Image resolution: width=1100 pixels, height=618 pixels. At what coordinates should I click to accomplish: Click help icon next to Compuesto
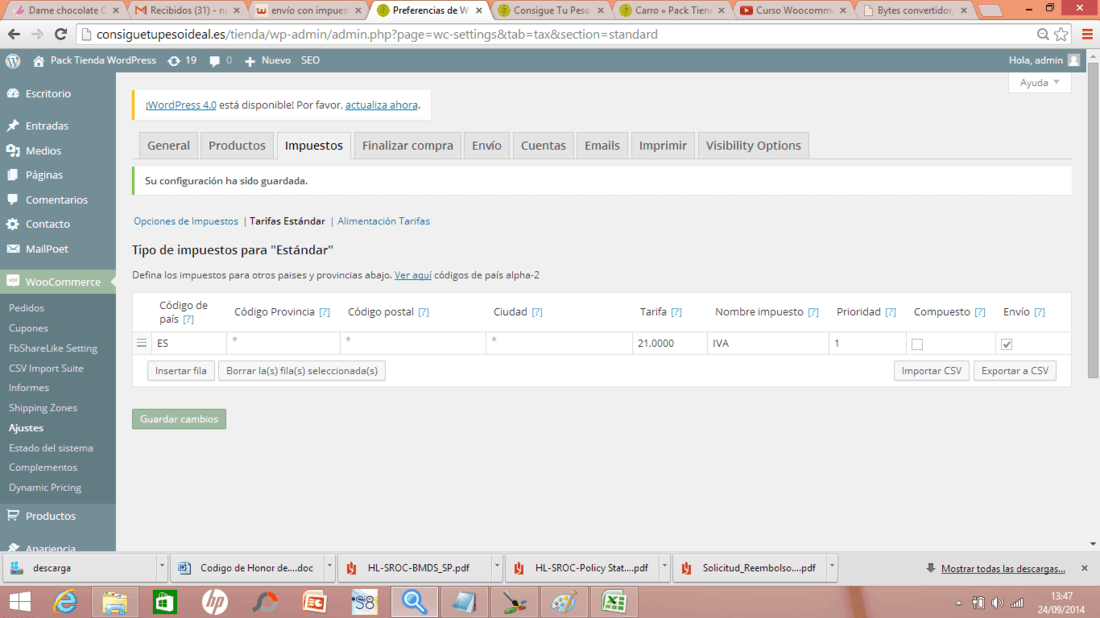pyautogui.click(x=980, y=312)
